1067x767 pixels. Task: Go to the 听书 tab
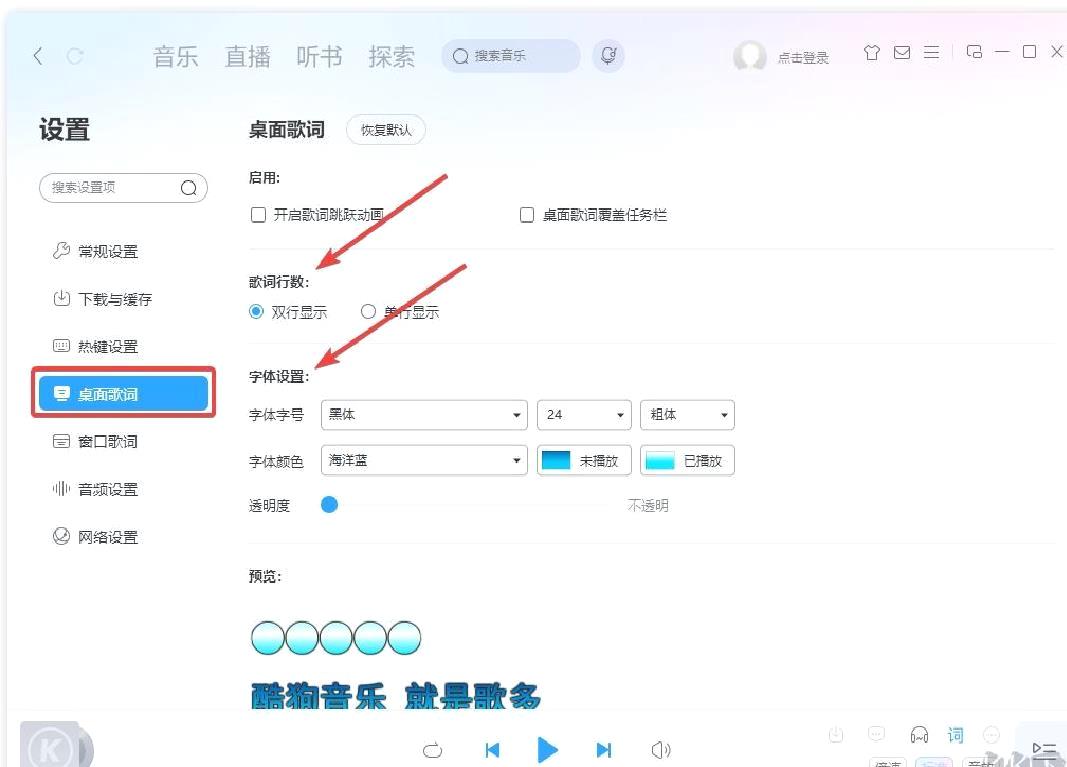[319, 56]
